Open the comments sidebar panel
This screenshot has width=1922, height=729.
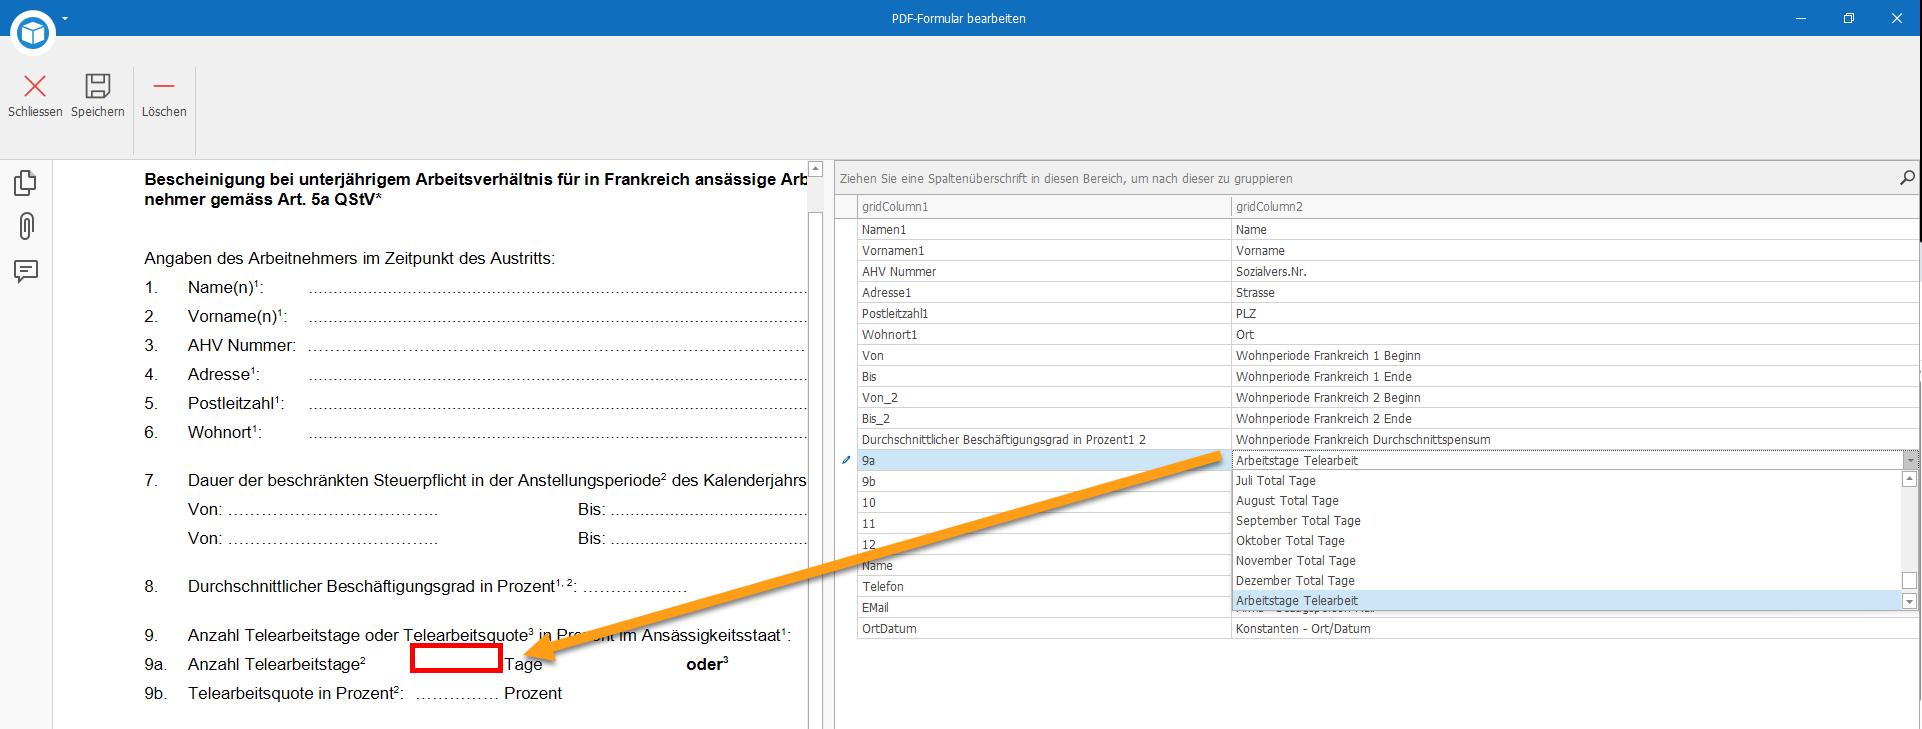[26, 271]
